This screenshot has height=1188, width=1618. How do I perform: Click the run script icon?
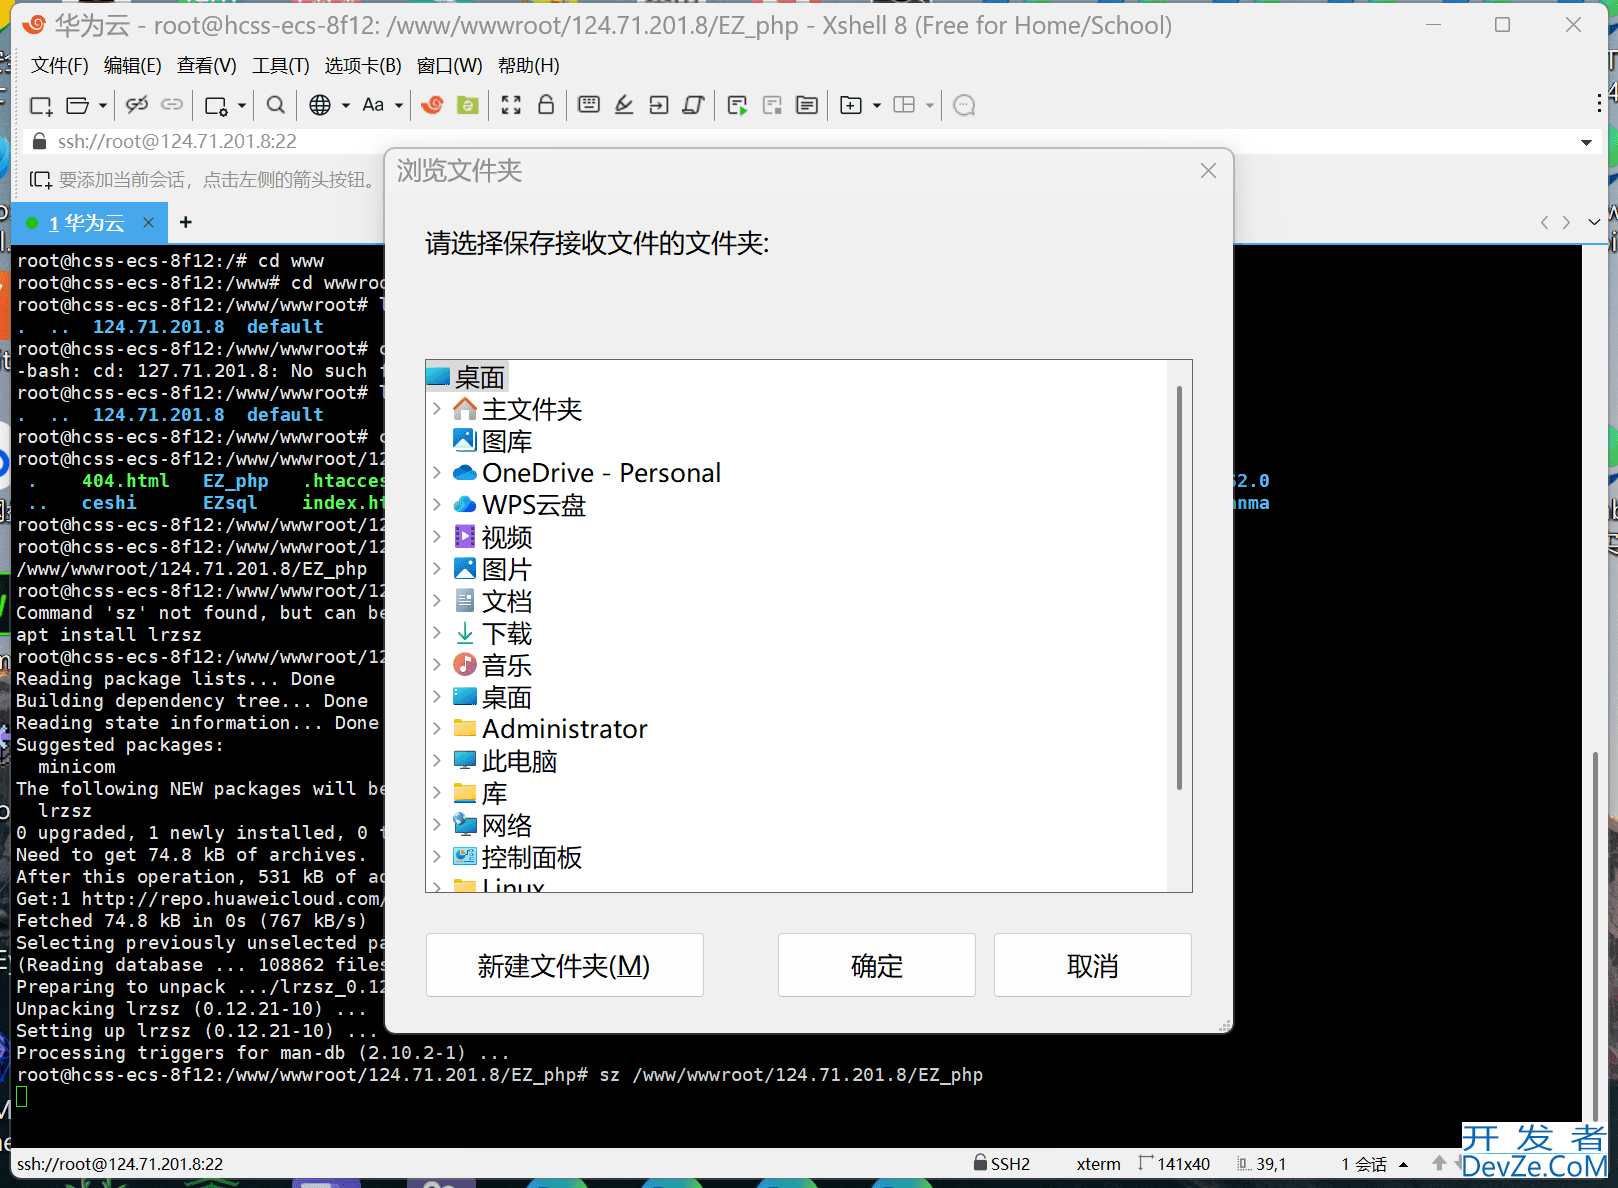pyautogui.click(x=738, y=105)
